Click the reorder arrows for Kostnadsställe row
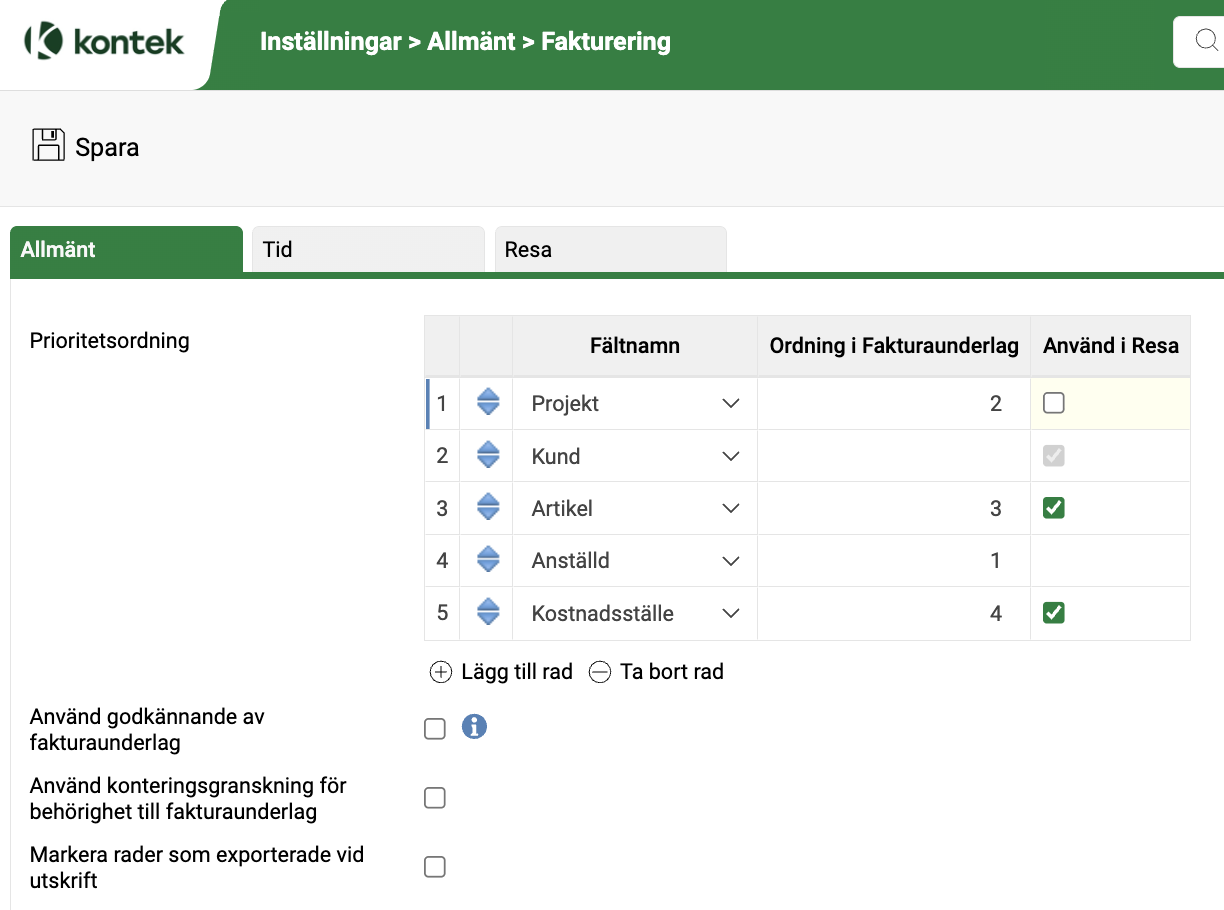Image resolution: width=1224 pixels, height=910 pixels. click(488, 612)
